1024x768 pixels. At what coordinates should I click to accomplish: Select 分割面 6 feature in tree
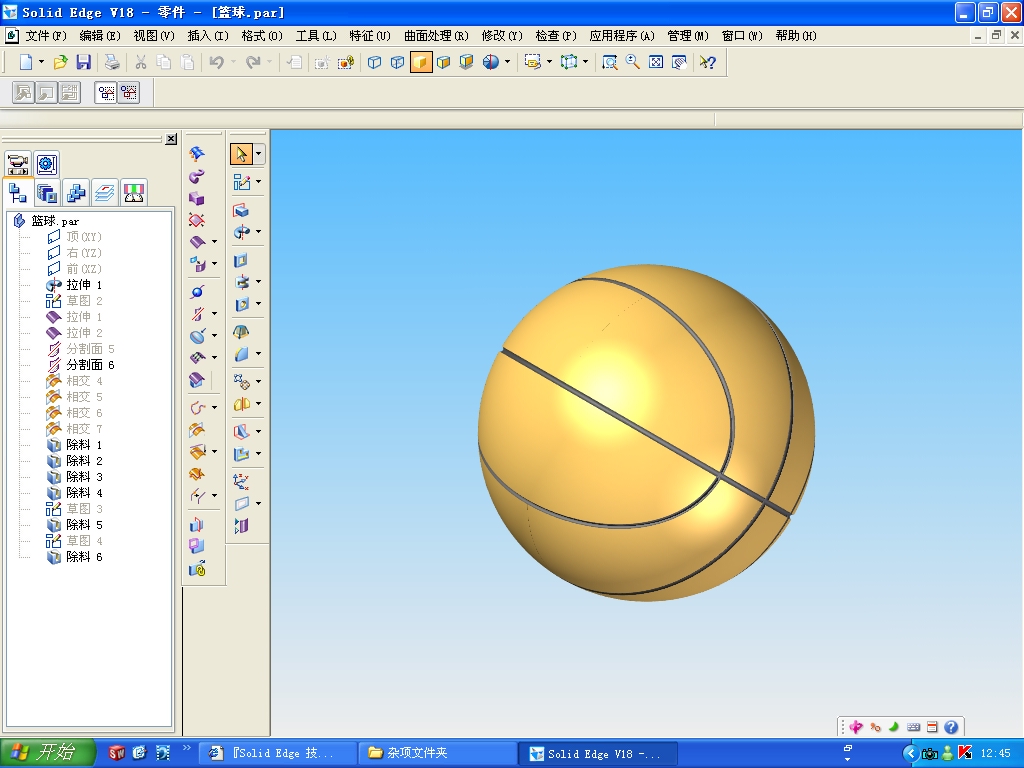tap(90, 365)
